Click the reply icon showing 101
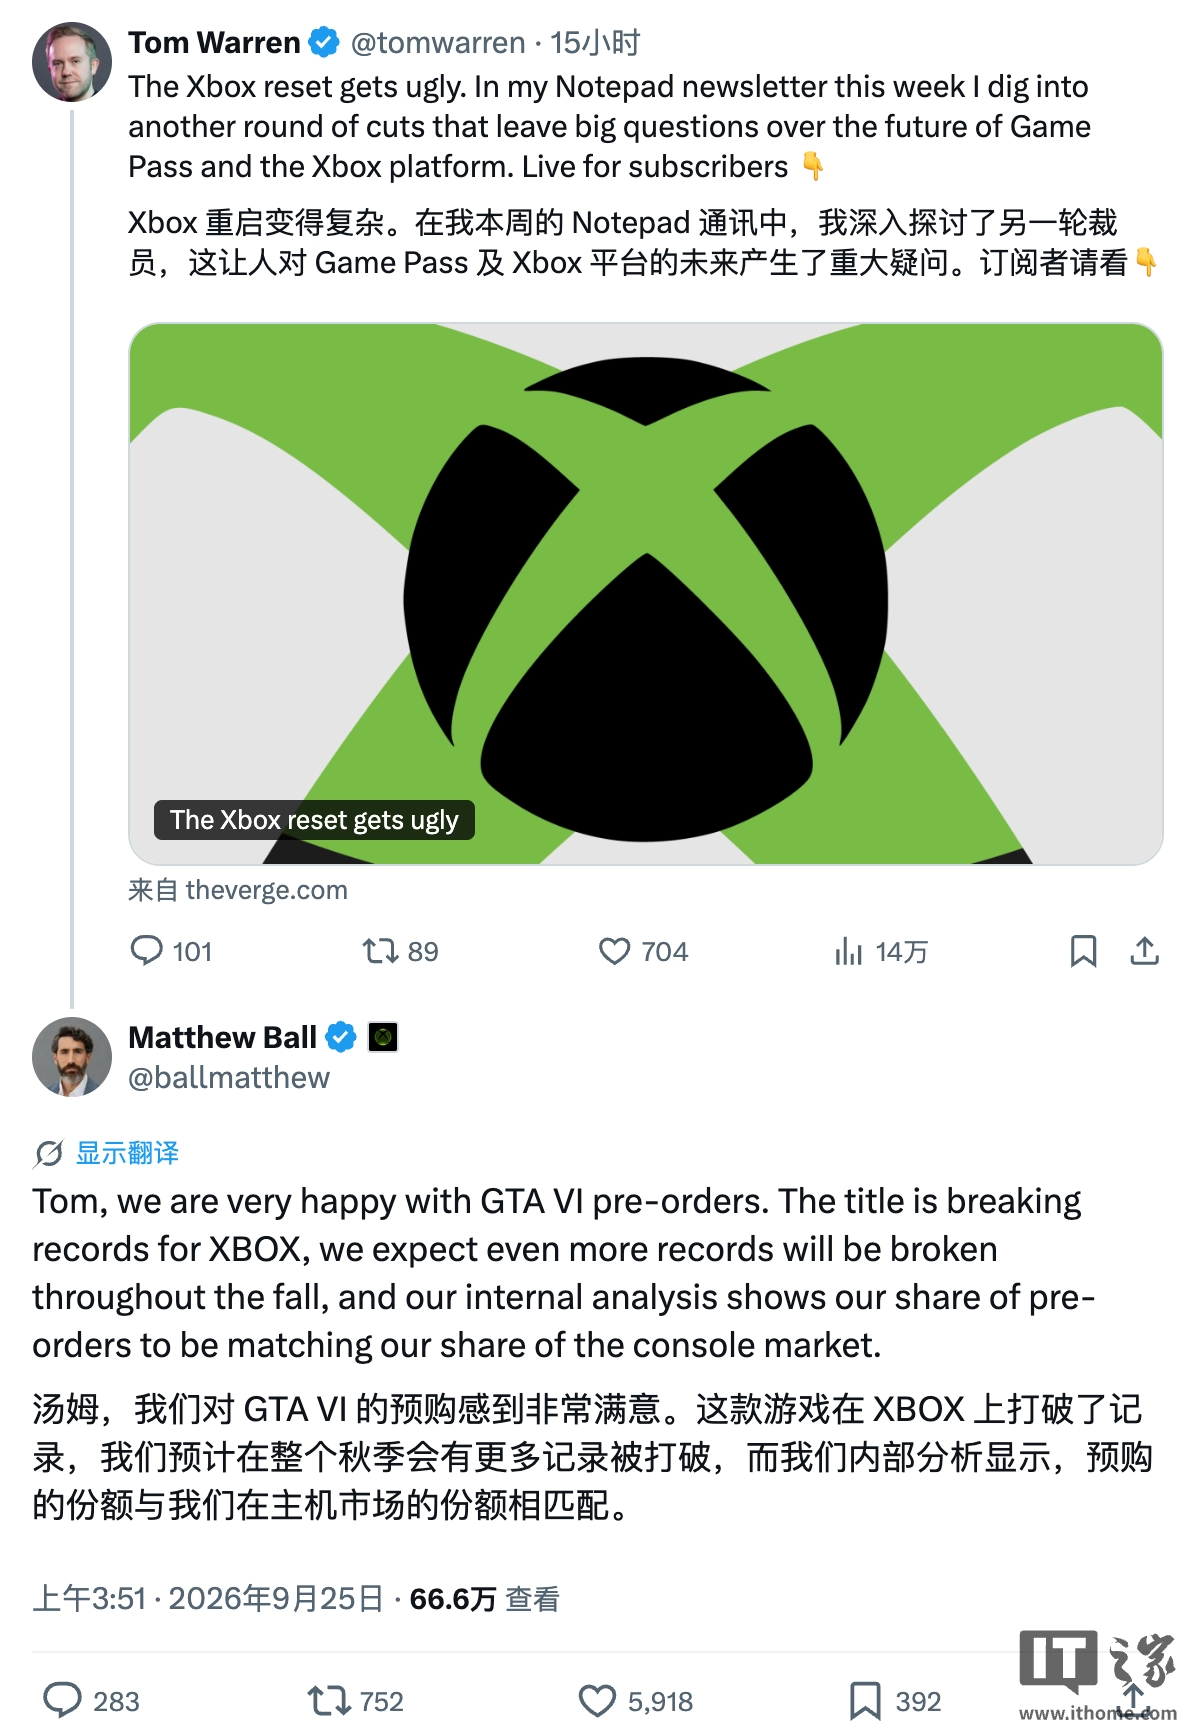The height and width of the screenshot is (1736, 1196). 146,950
